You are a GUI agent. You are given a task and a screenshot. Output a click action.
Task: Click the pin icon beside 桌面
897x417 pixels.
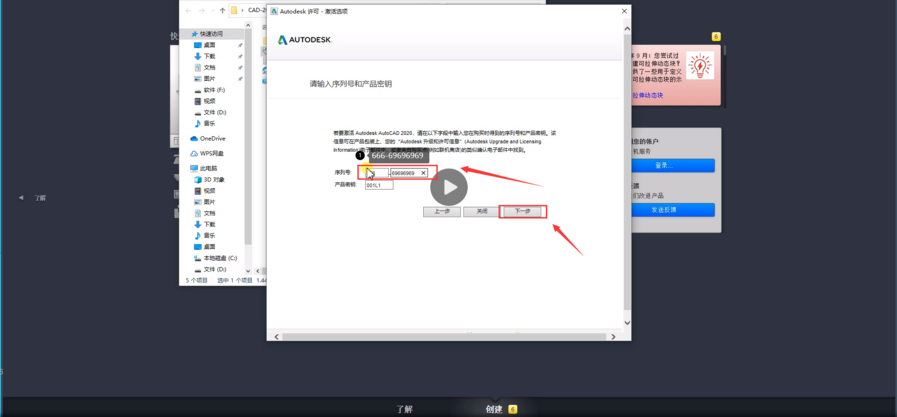240,45
